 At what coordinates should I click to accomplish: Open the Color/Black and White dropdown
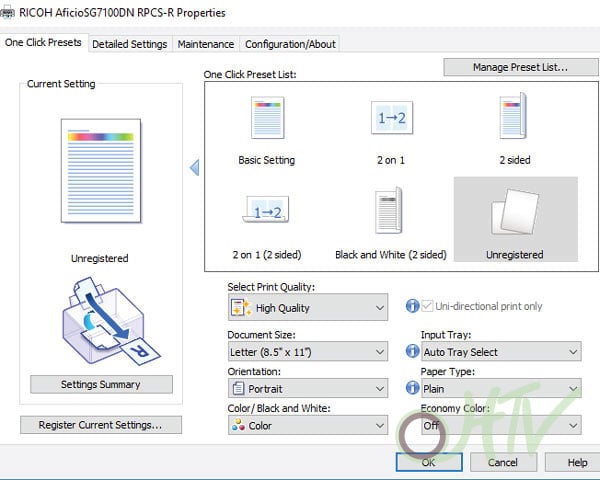[308, 425]
